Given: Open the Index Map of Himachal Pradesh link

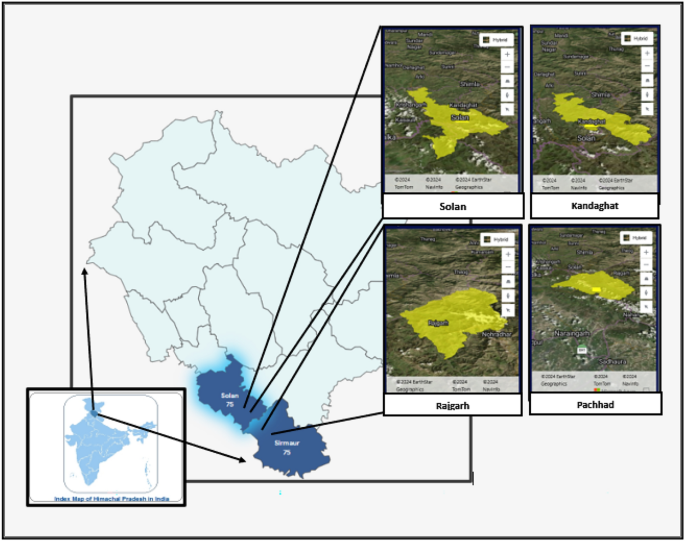Looking at the screenshot, I should coord(111,499).
